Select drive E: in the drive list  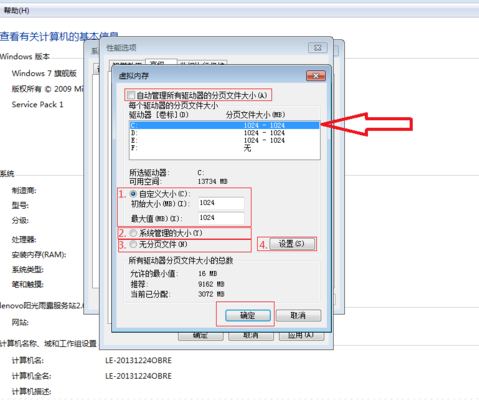(224, 140)
